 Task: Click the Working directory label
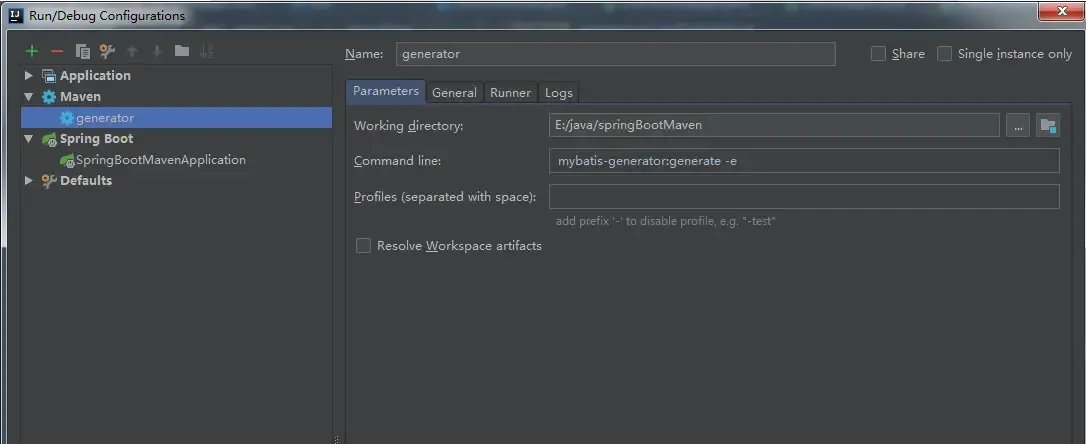point(408,126)
